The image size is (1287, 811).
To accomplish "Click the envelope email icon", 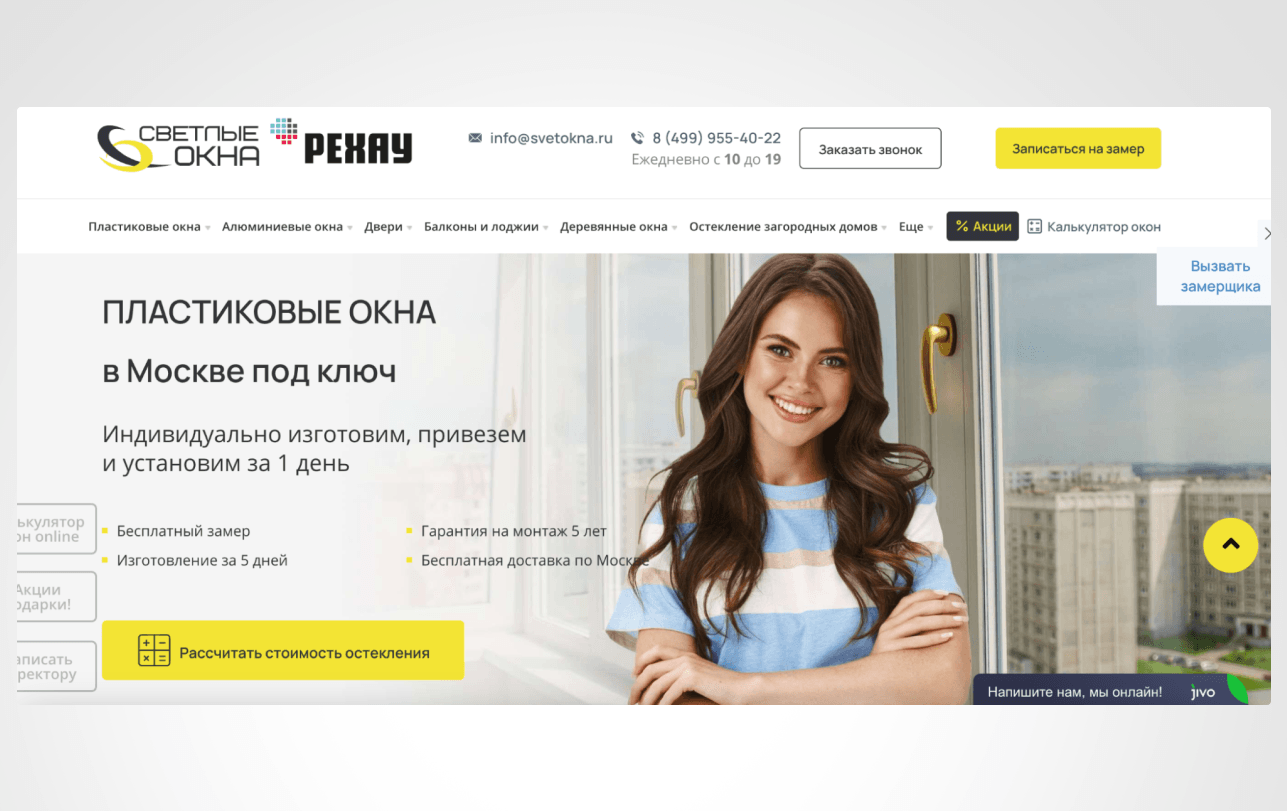I will (x=475, y=138).
